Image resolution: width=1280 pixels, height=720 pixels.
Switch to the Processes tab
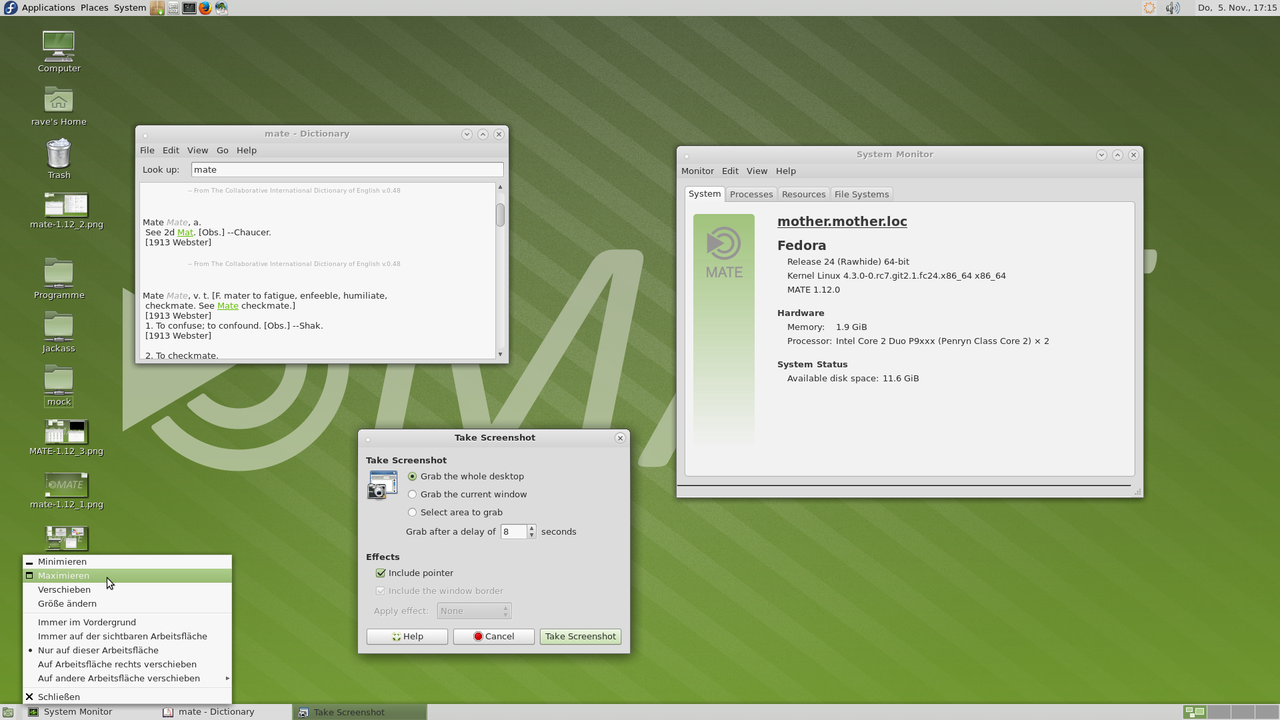pyautogui.click(x=750, y=194)
